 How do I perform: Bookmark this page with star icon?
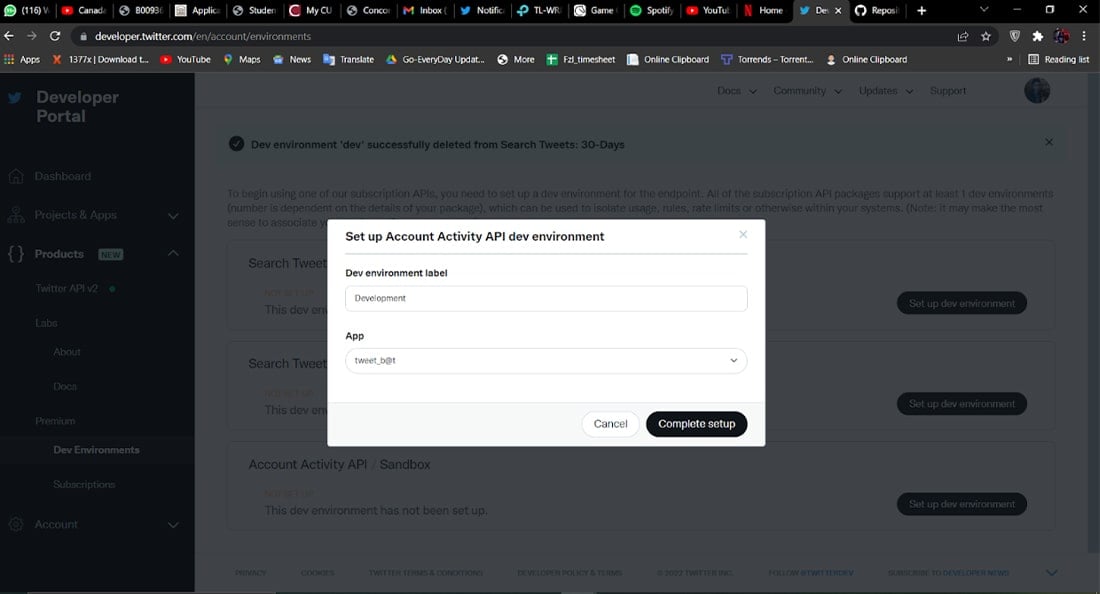[x=986, y=36]
